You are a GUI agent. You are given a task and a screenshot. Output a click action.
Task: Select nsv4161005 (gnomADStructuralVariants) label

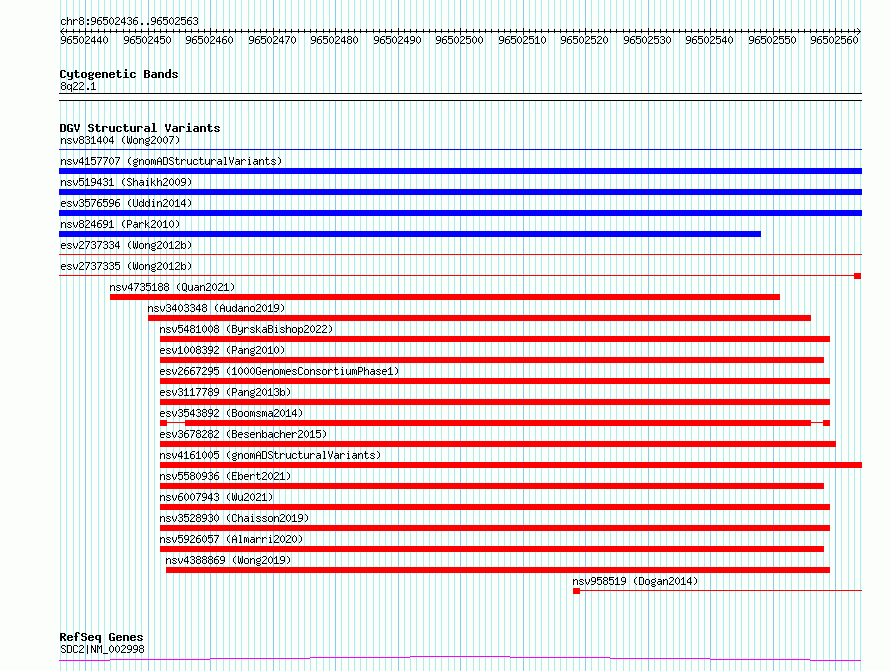[x=270, y=455]
